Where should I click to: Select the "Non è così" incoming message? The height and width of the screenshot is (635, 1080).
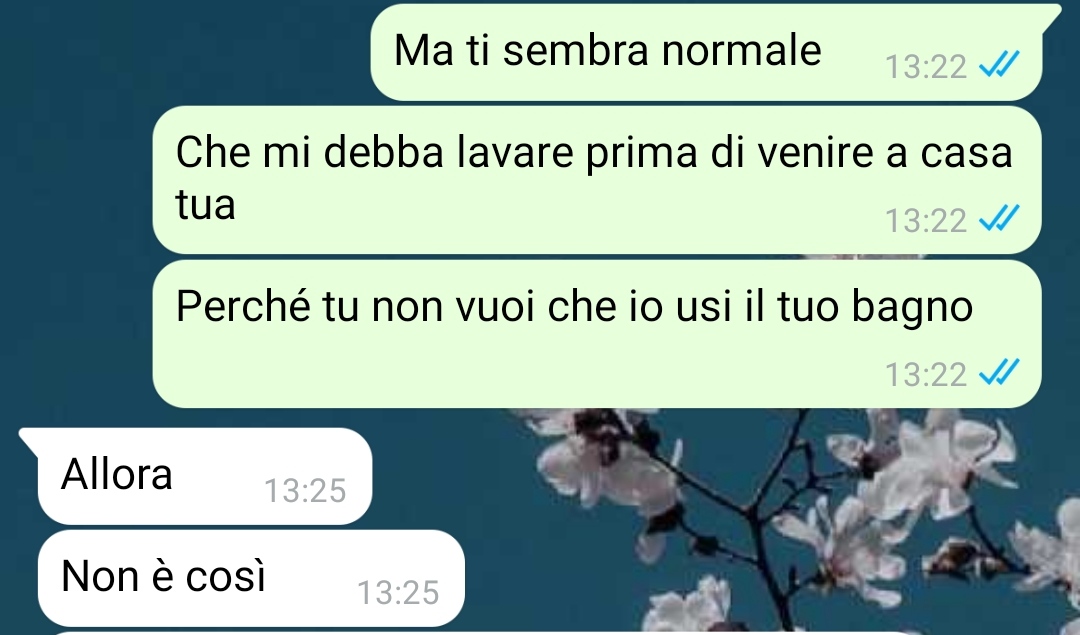tap(251, 578)
